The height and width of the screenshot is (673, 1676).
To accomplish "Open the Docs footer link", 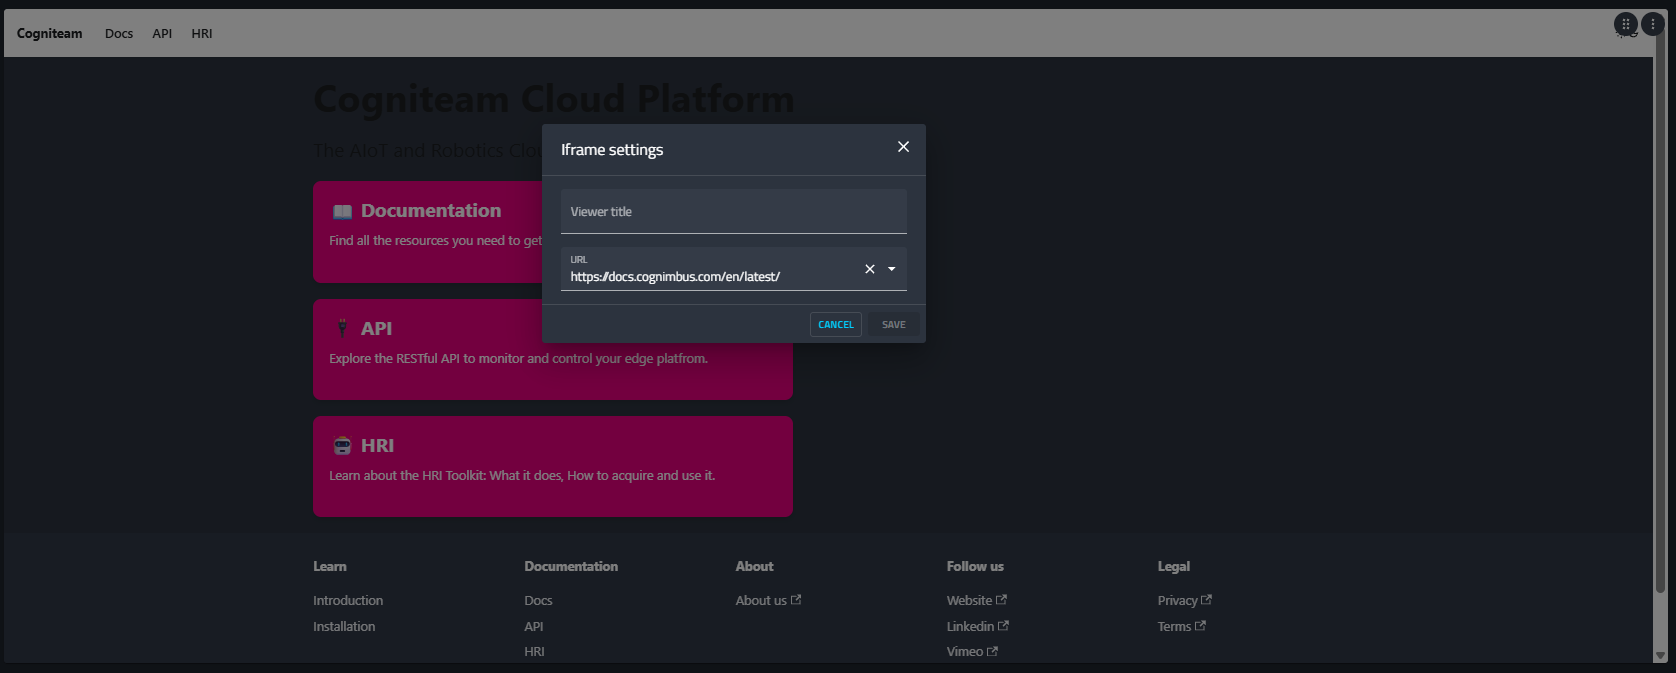I will tap(538, 601).
